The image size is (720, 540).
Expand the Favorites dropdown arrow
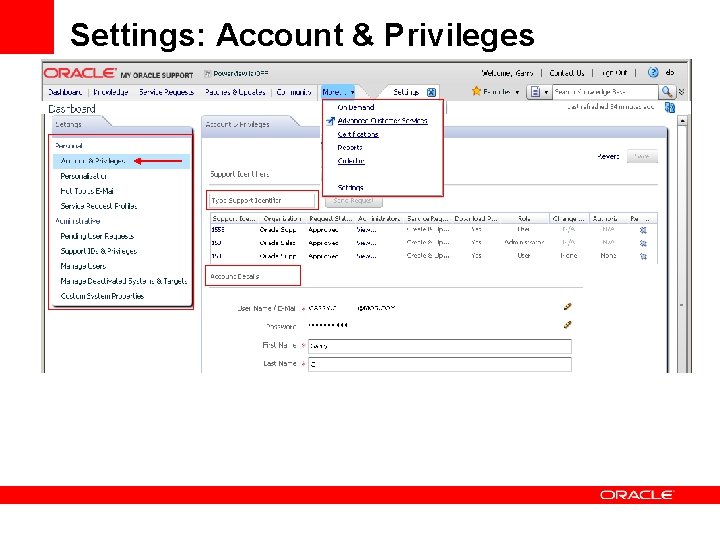(517, 92)
